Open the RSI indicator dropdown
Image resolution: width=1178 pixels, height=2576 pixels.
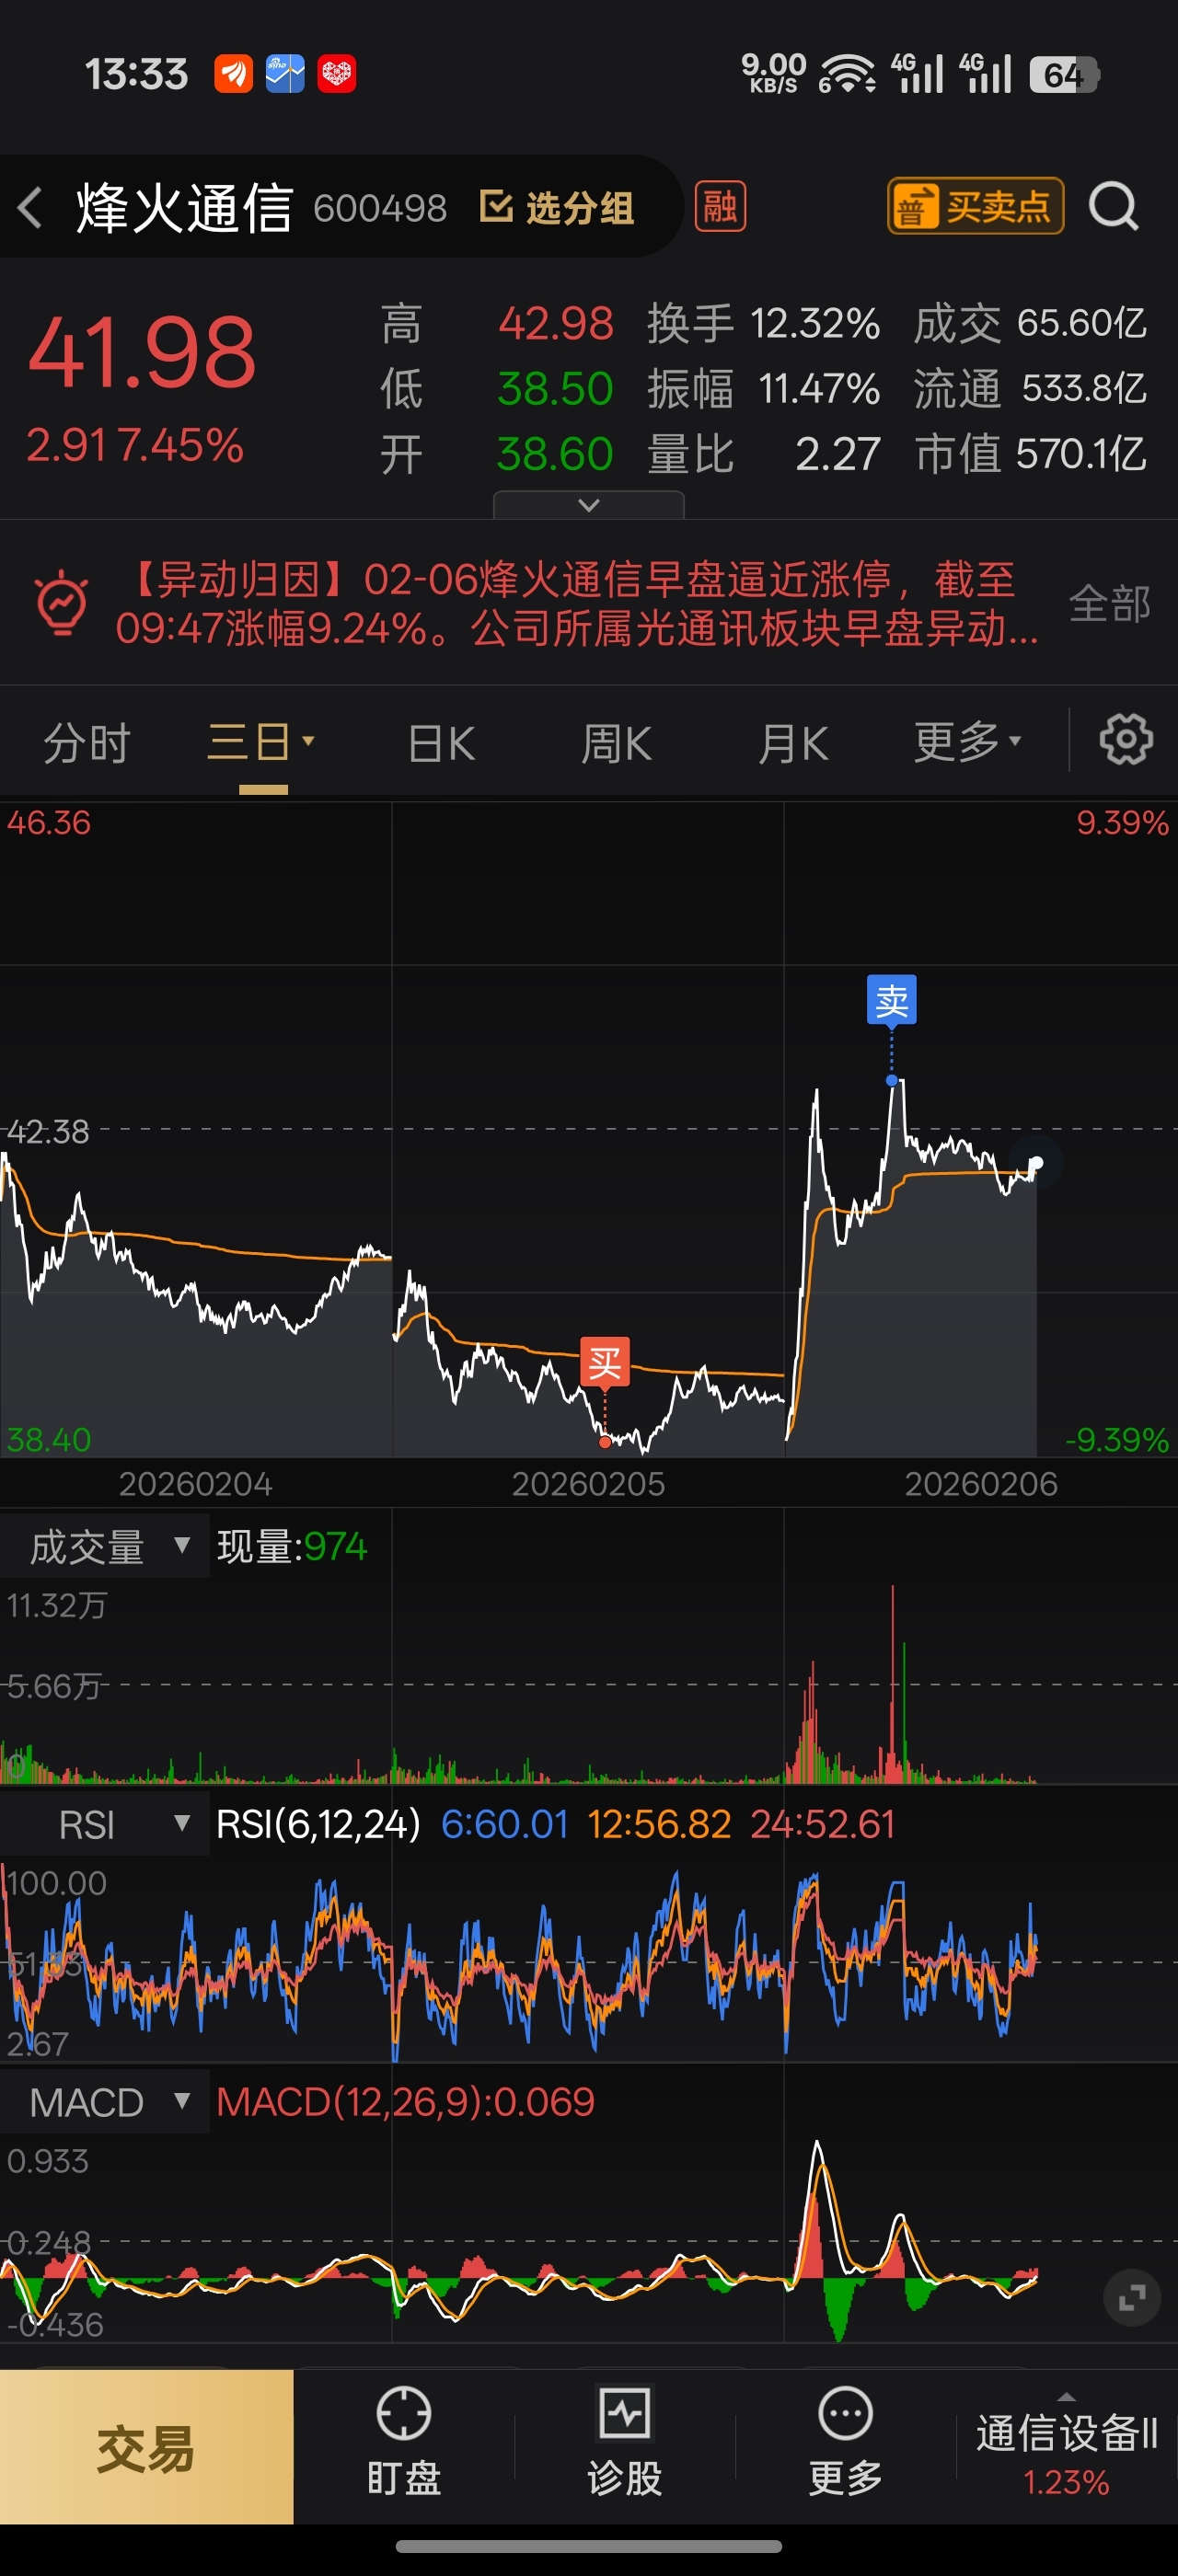point(105,1824)
